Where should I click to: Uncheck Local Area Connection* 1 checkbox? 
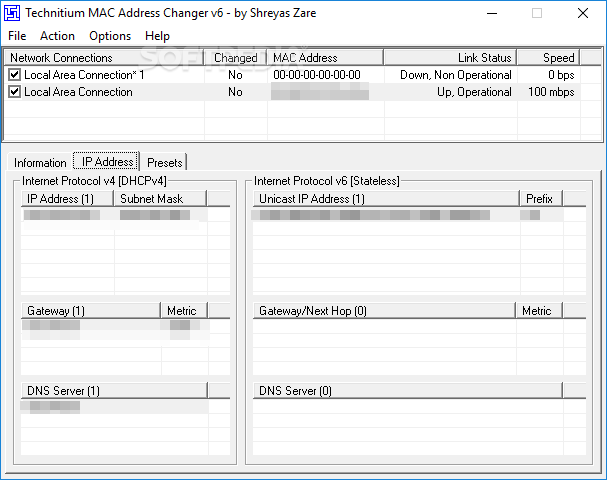14,74
